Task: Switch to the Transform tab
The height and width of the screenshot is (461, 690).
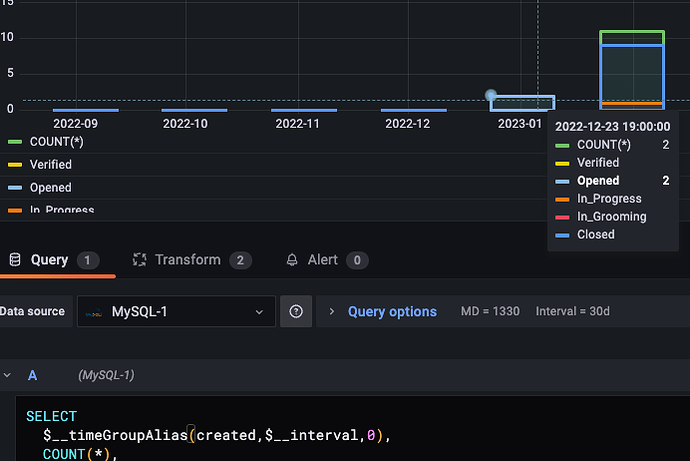Action: [192, 260]
